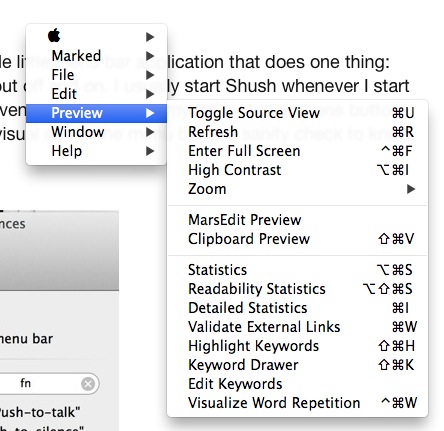Viewport: 444px width, 431px height.
Task: Select Clipboard Preview
Action: [297, 239]
